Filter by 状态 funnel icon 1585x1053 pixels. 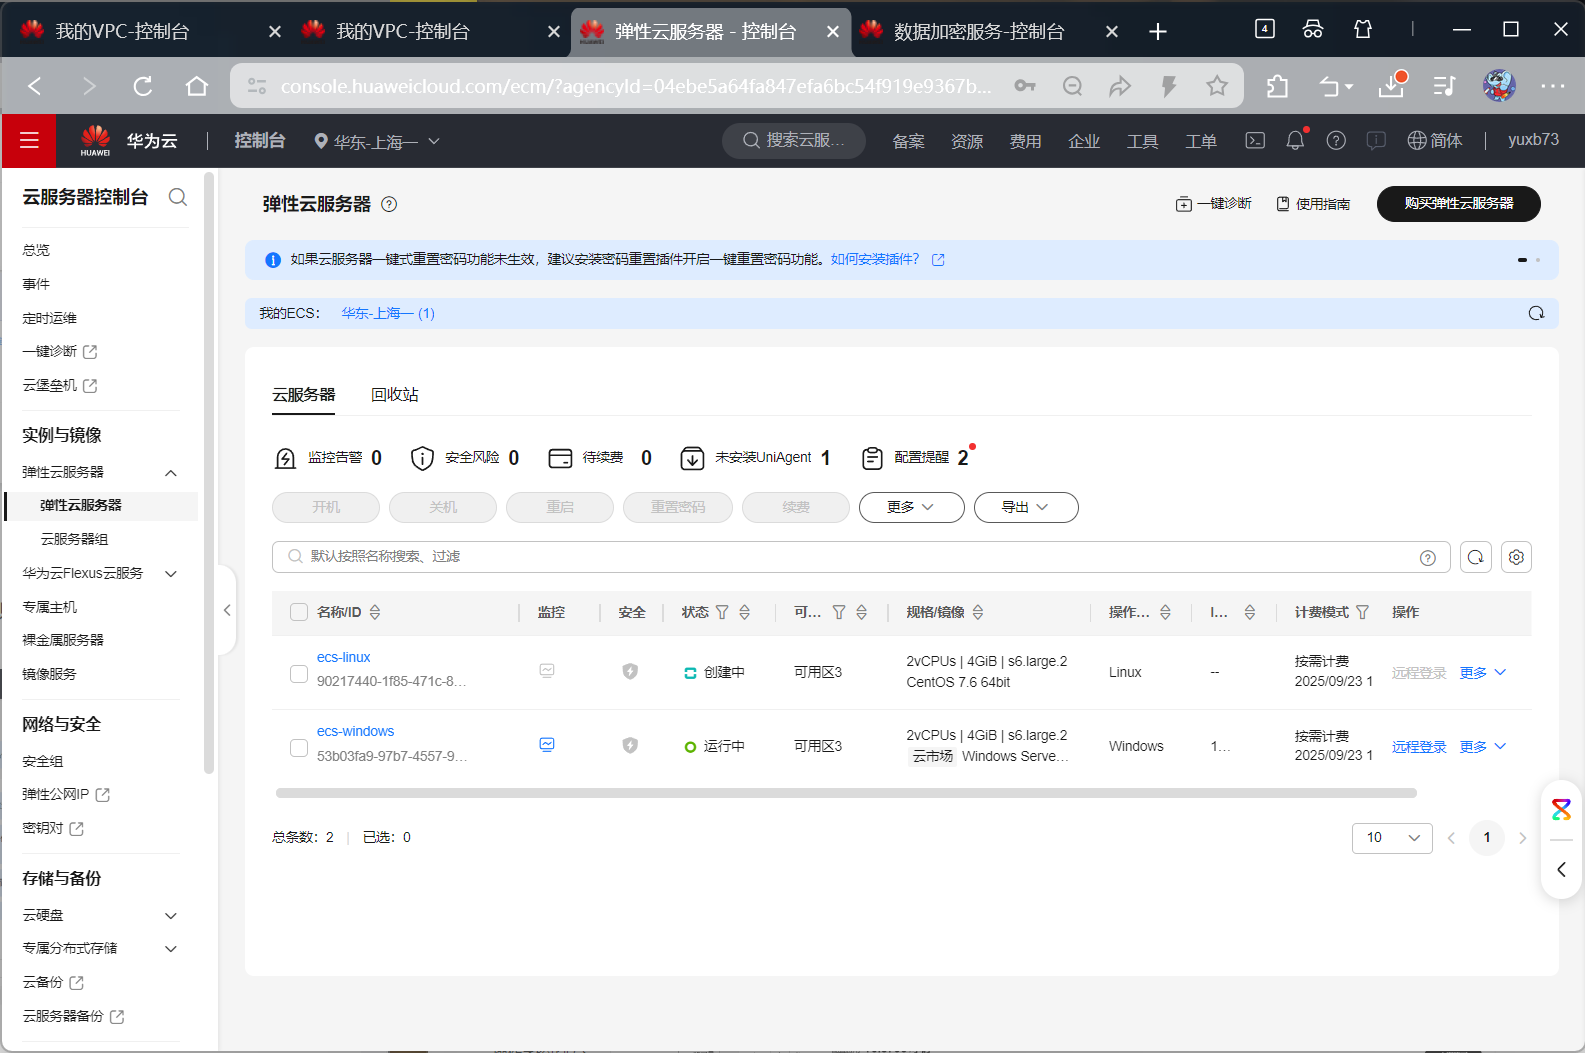pos(722,612)
